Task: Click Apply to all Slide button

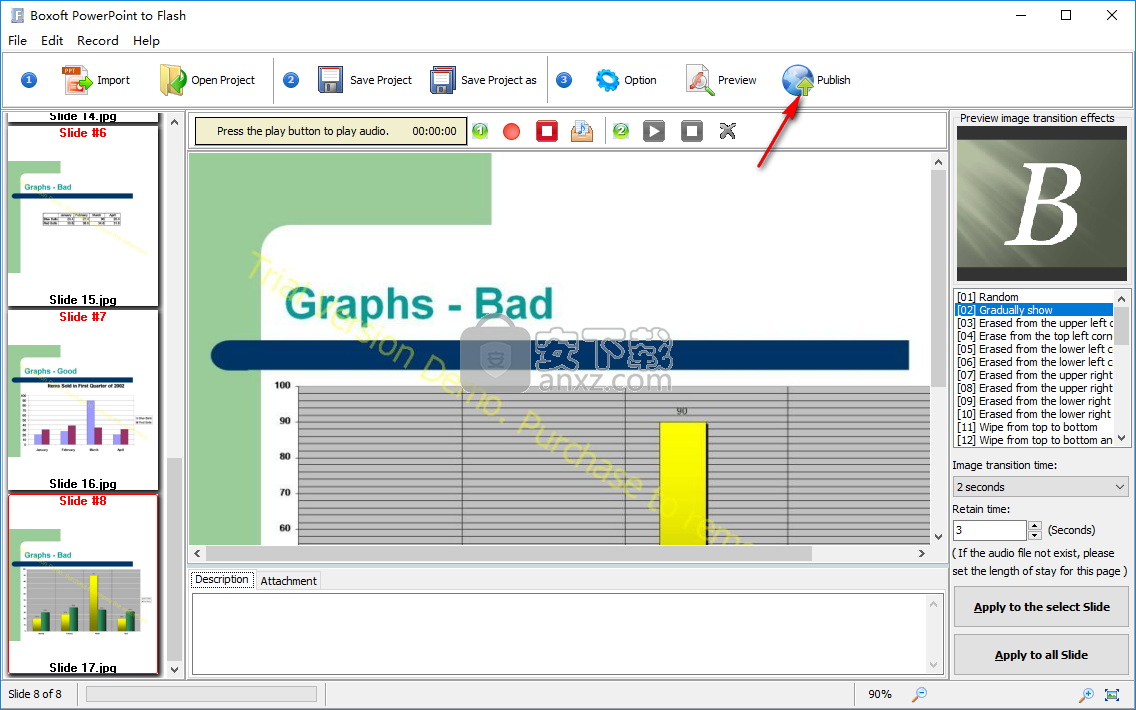Action: coord(1041,655)
